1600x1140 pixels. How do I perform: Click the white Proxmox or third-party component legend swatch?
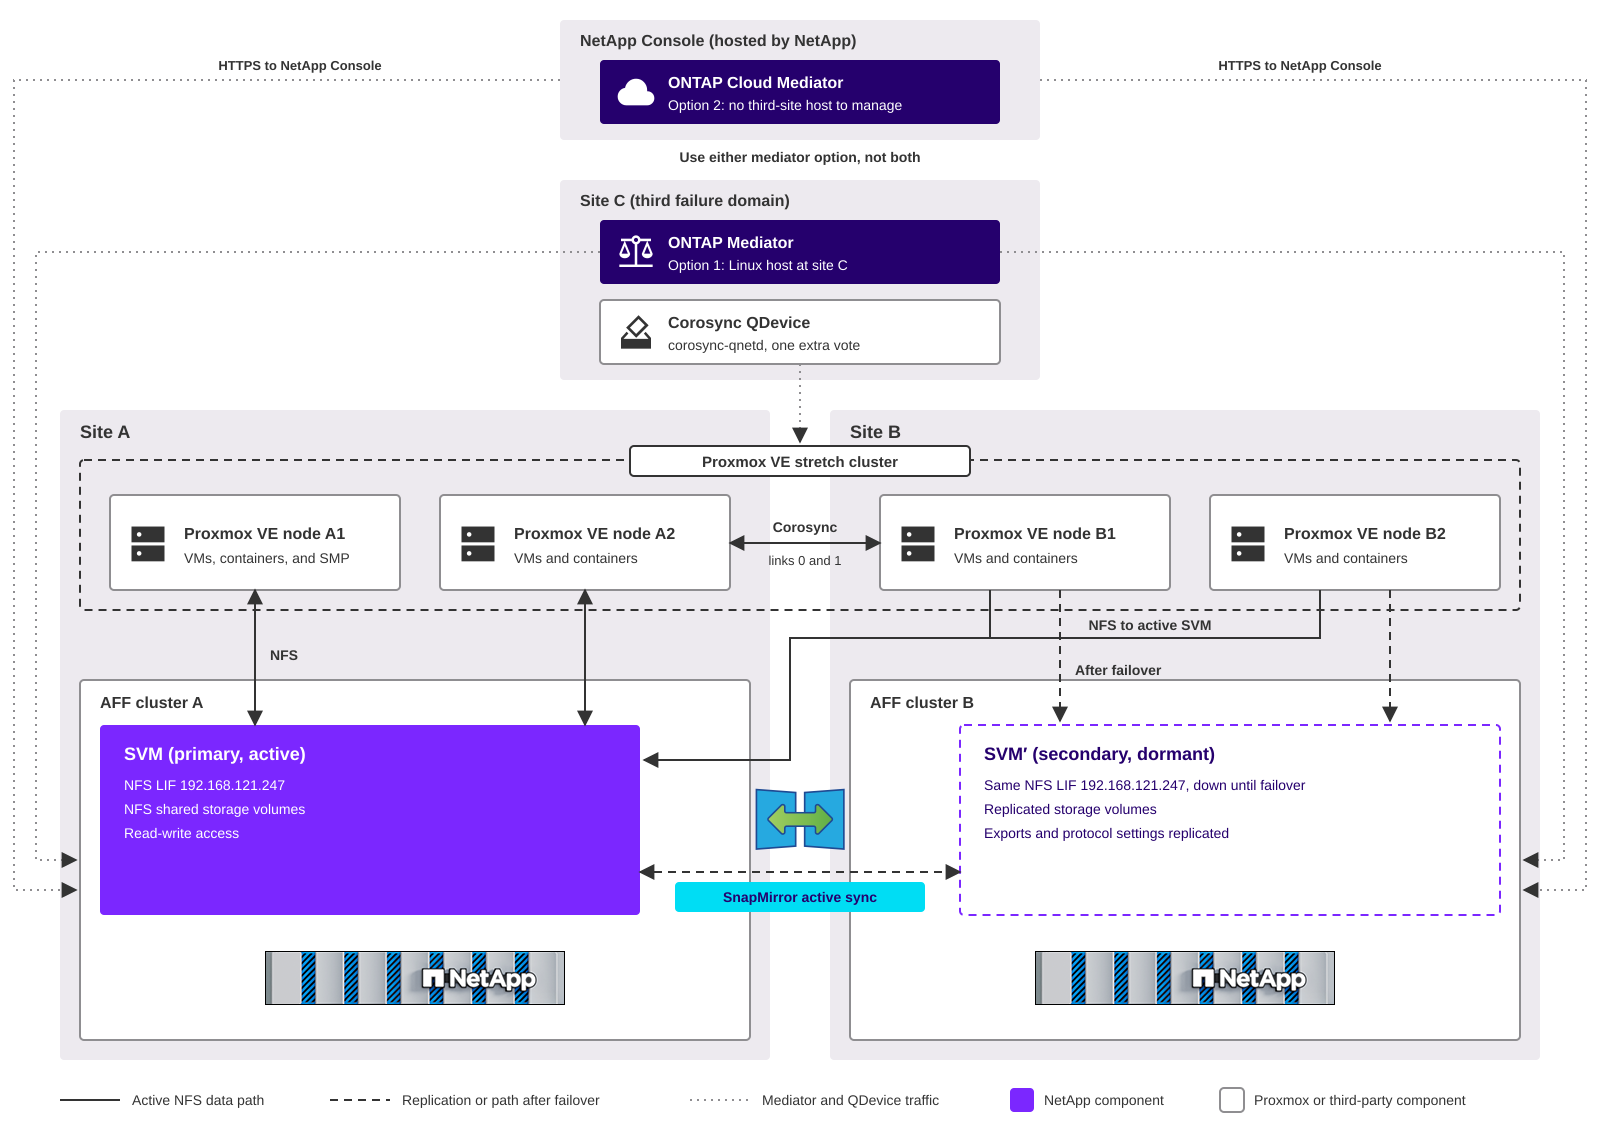[x=1232, y=1100]
